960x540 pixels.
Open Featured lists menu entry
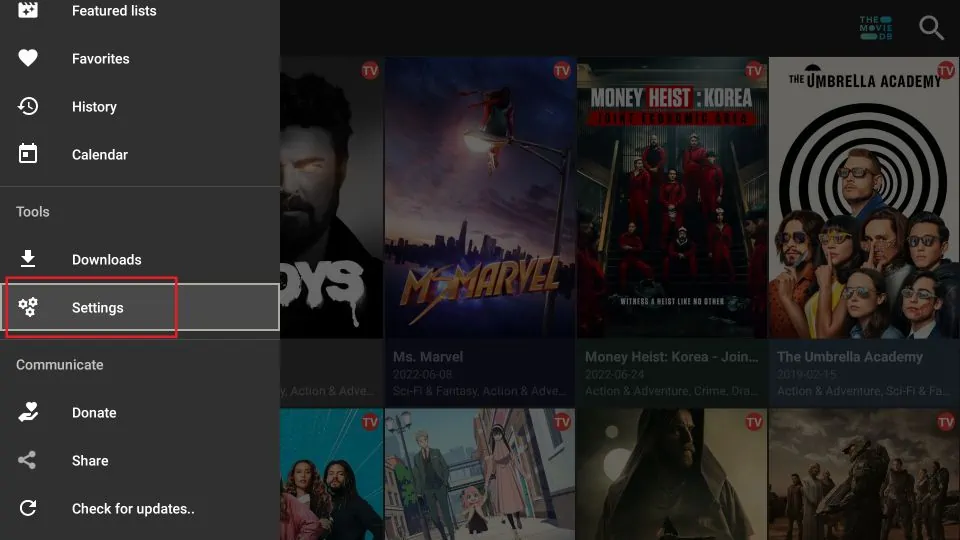pos(140,10)
